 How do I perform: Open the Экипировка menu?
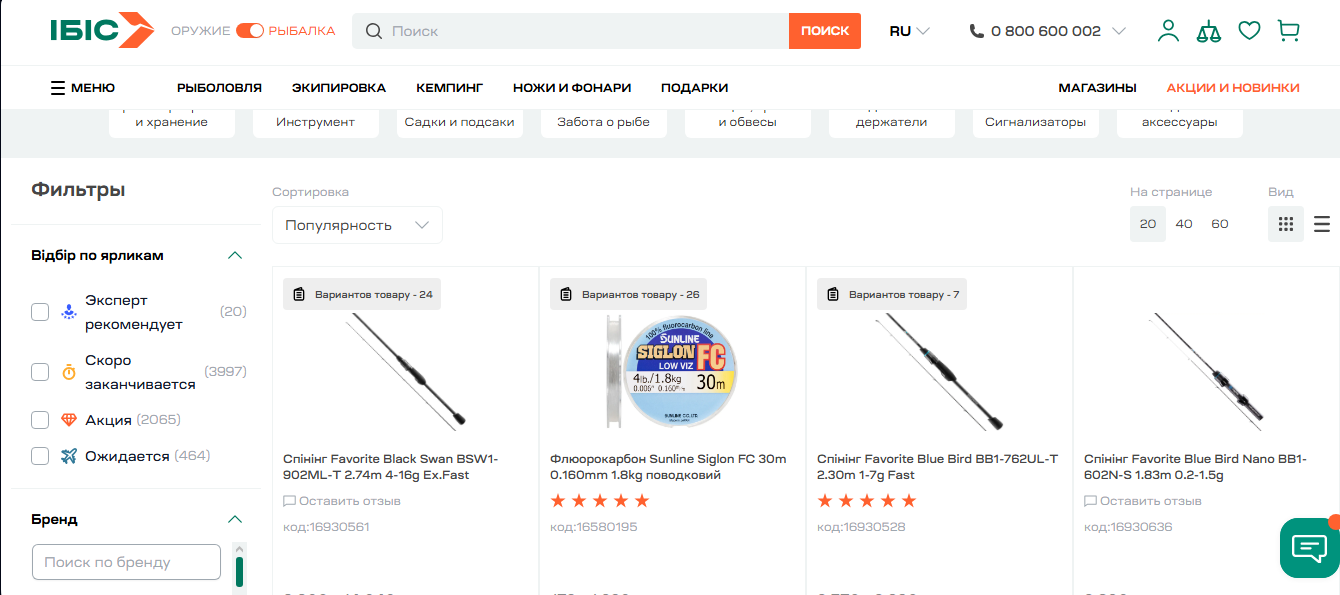pyautogui.click(x=339, y=88)
